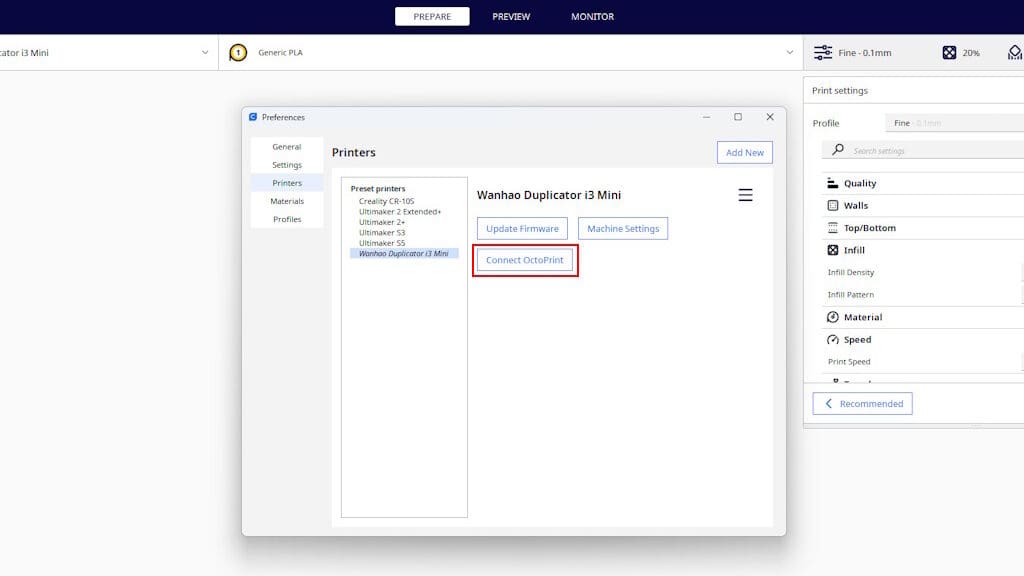Select Wanhao Duplicator i3 Mini printer
This screenshot has width=1024, height=576.
pos(404,253)
